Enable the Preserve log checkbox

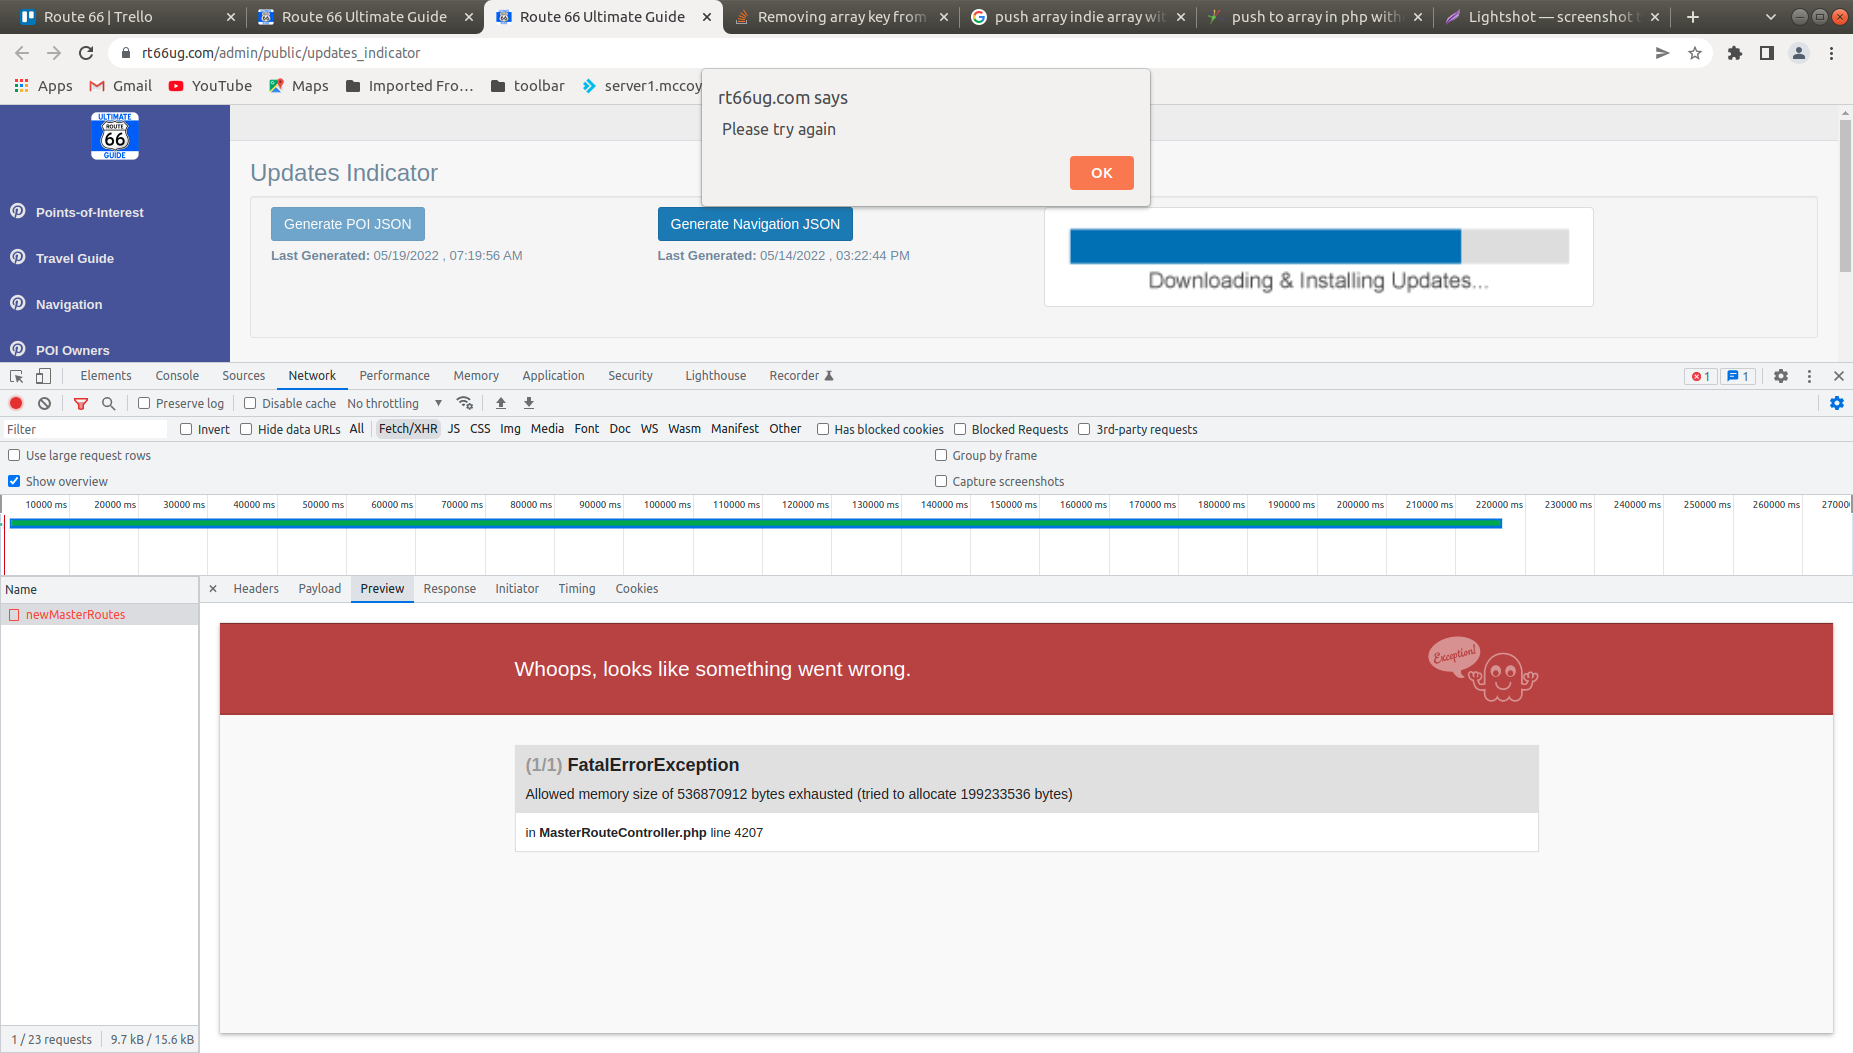coord(144,403)
